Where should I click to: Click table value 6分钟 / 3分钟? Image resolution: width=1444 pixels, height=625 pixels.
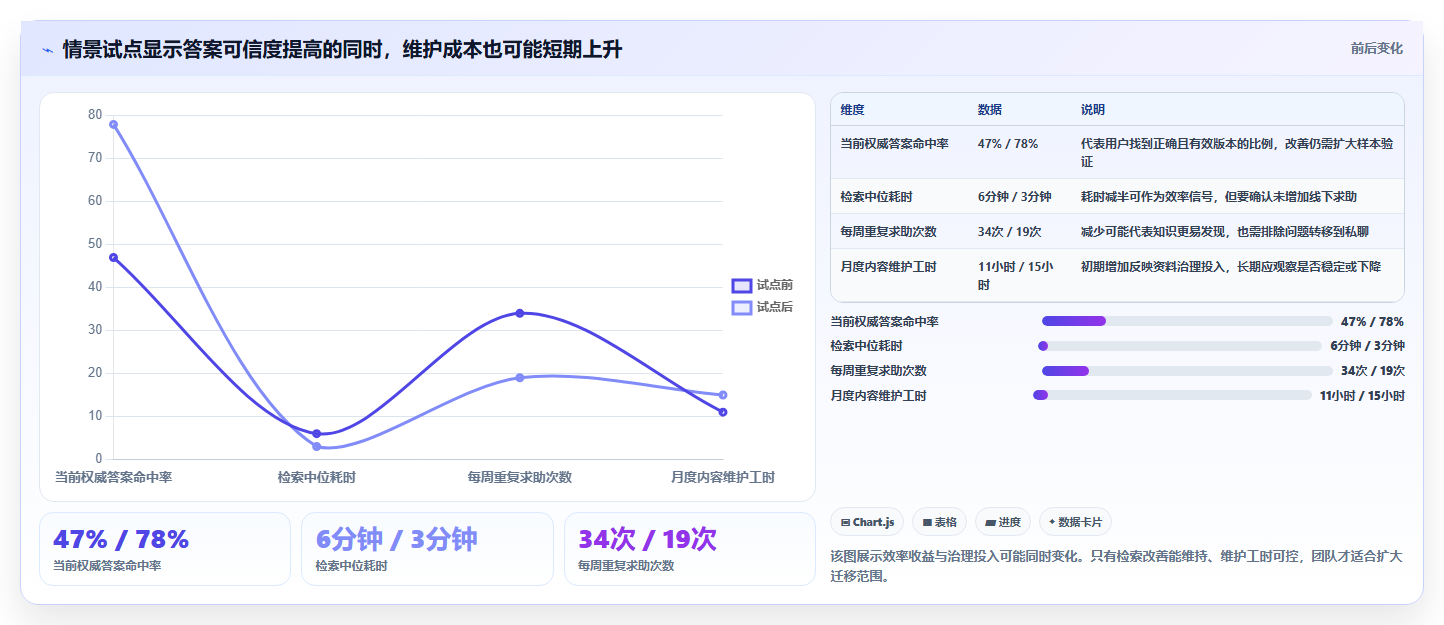[1014, 197]
